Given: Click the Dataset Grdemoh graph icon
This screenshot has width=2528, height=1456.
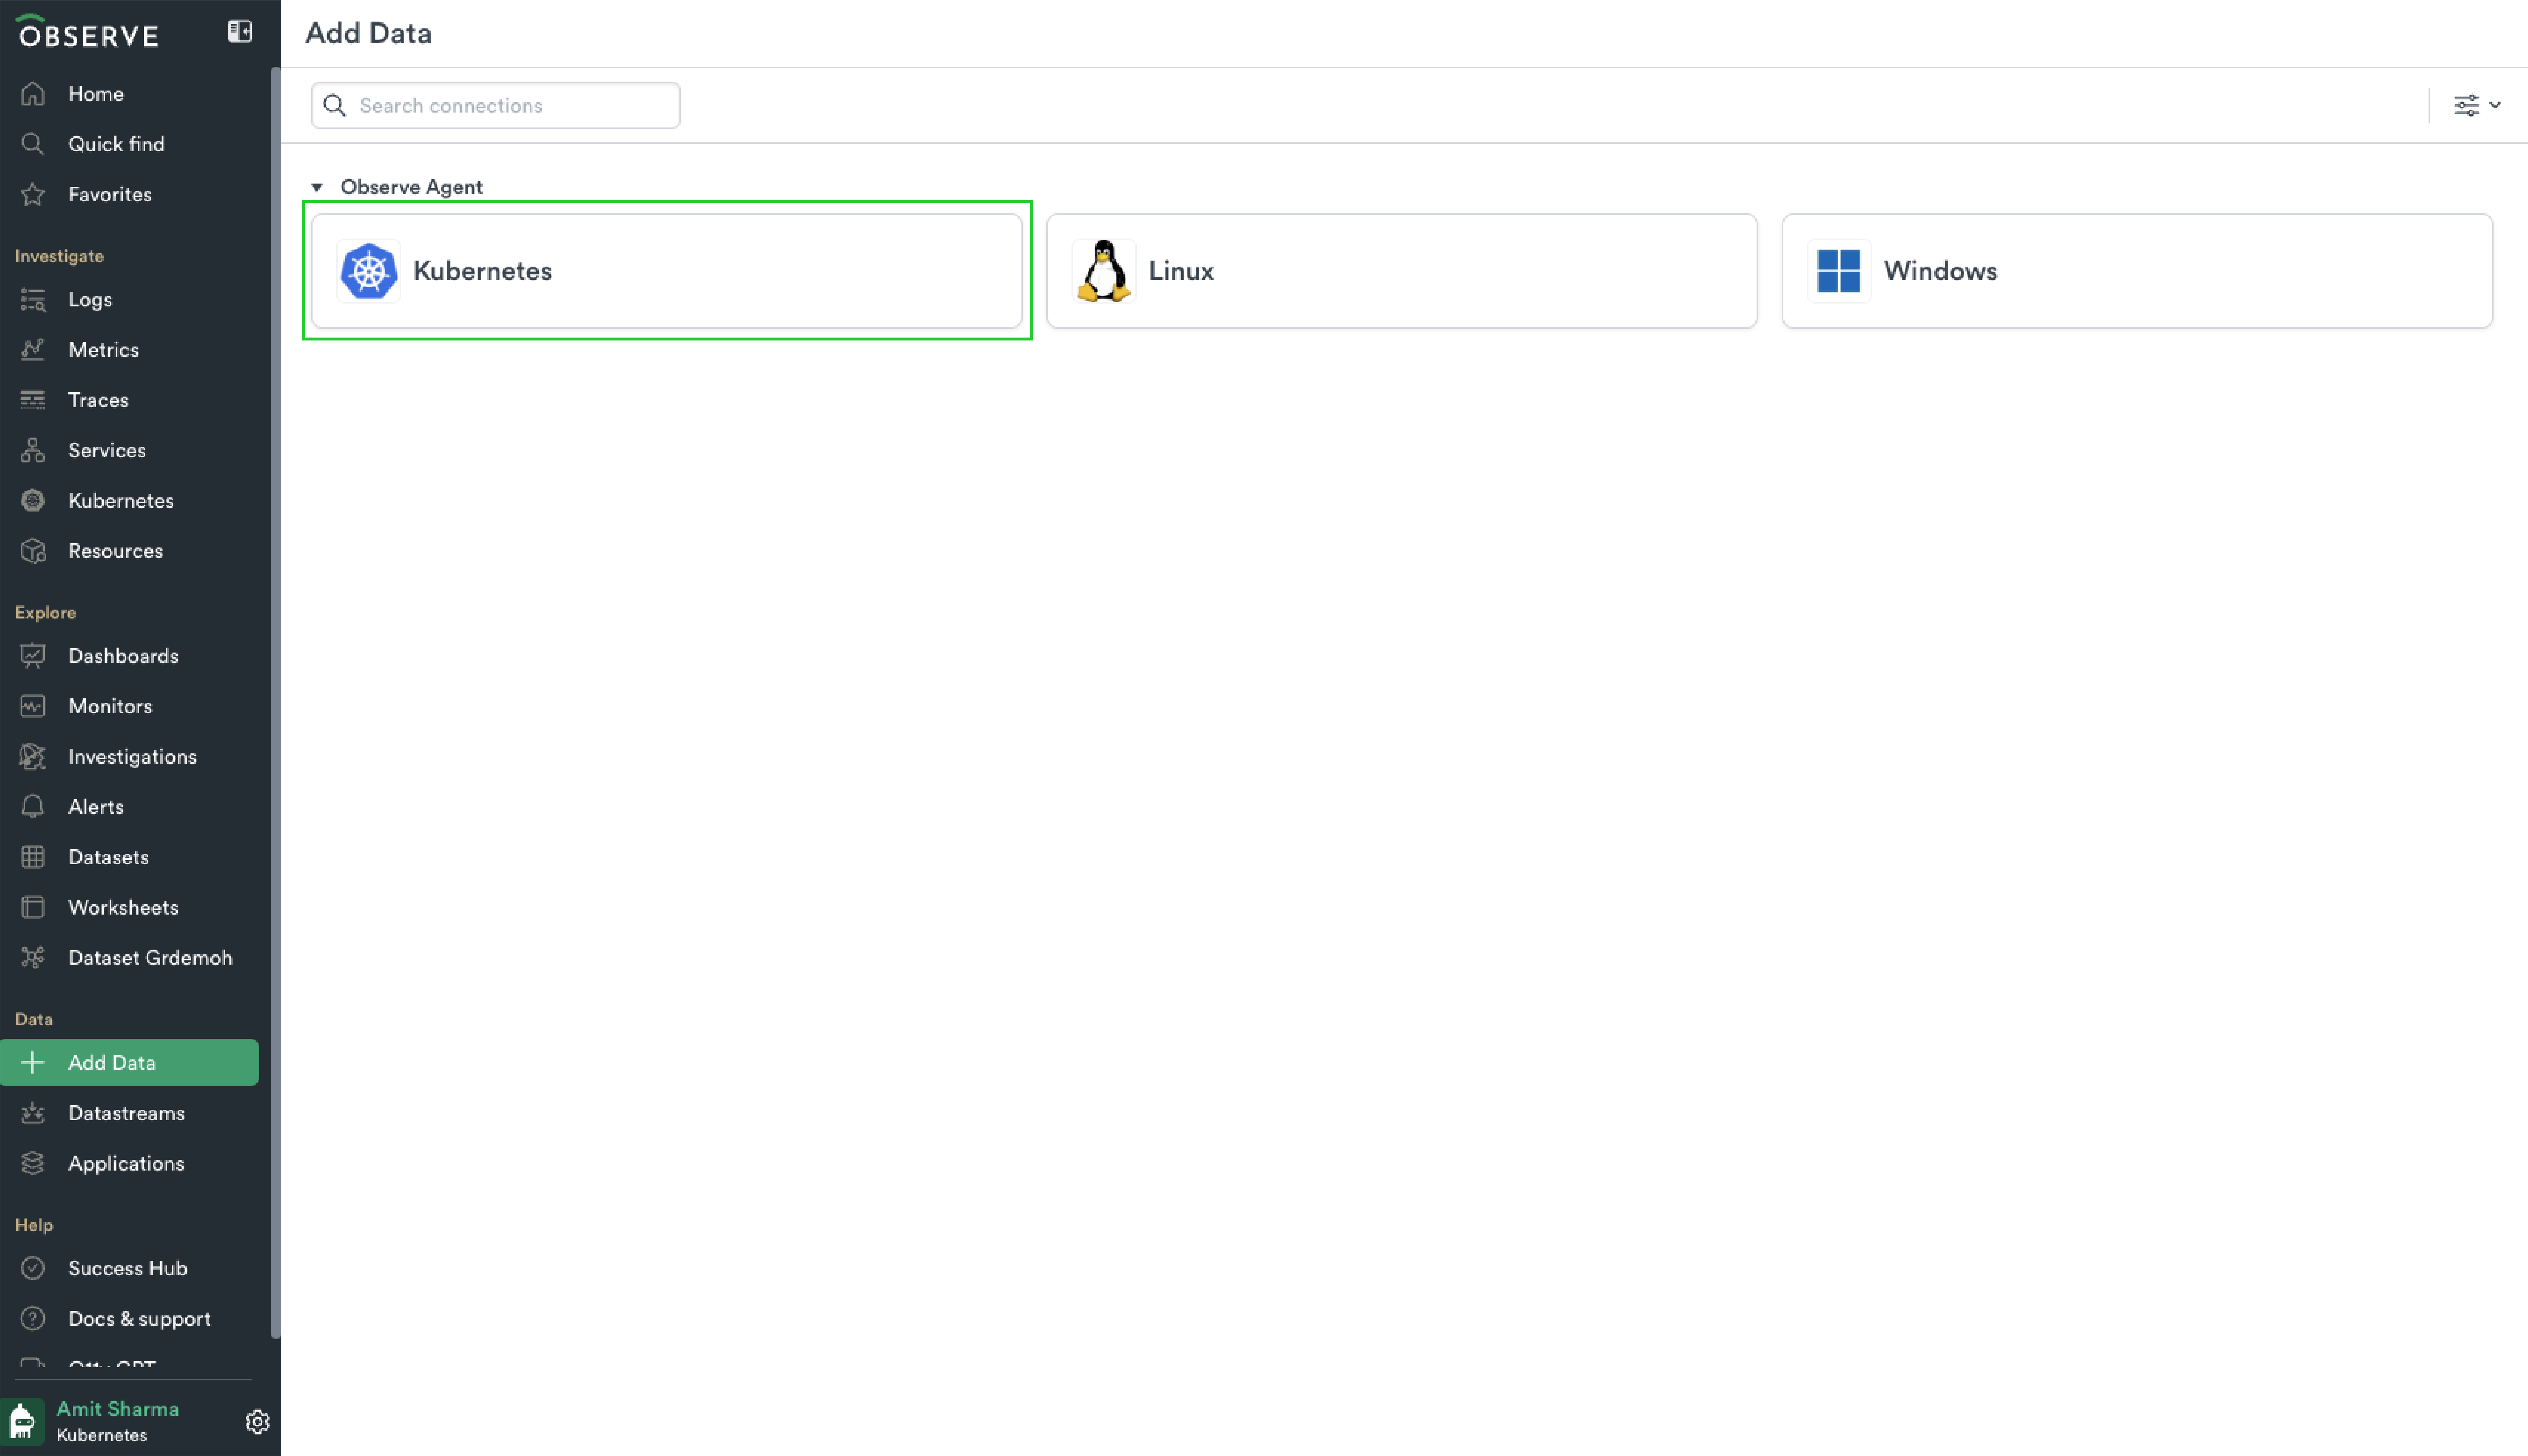Looking at the screenshot, I should [x=33, y=958].
